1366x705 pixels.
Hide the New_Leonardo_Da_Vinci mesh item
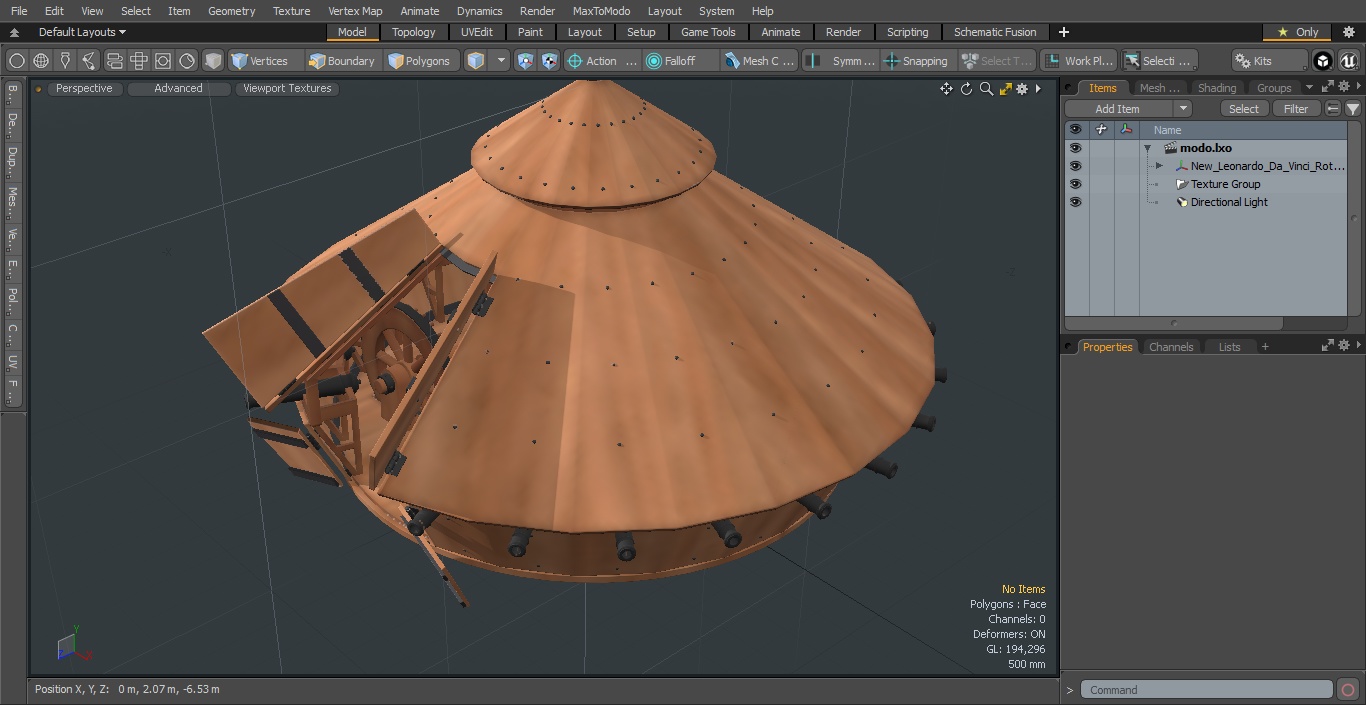point(1075,166)
